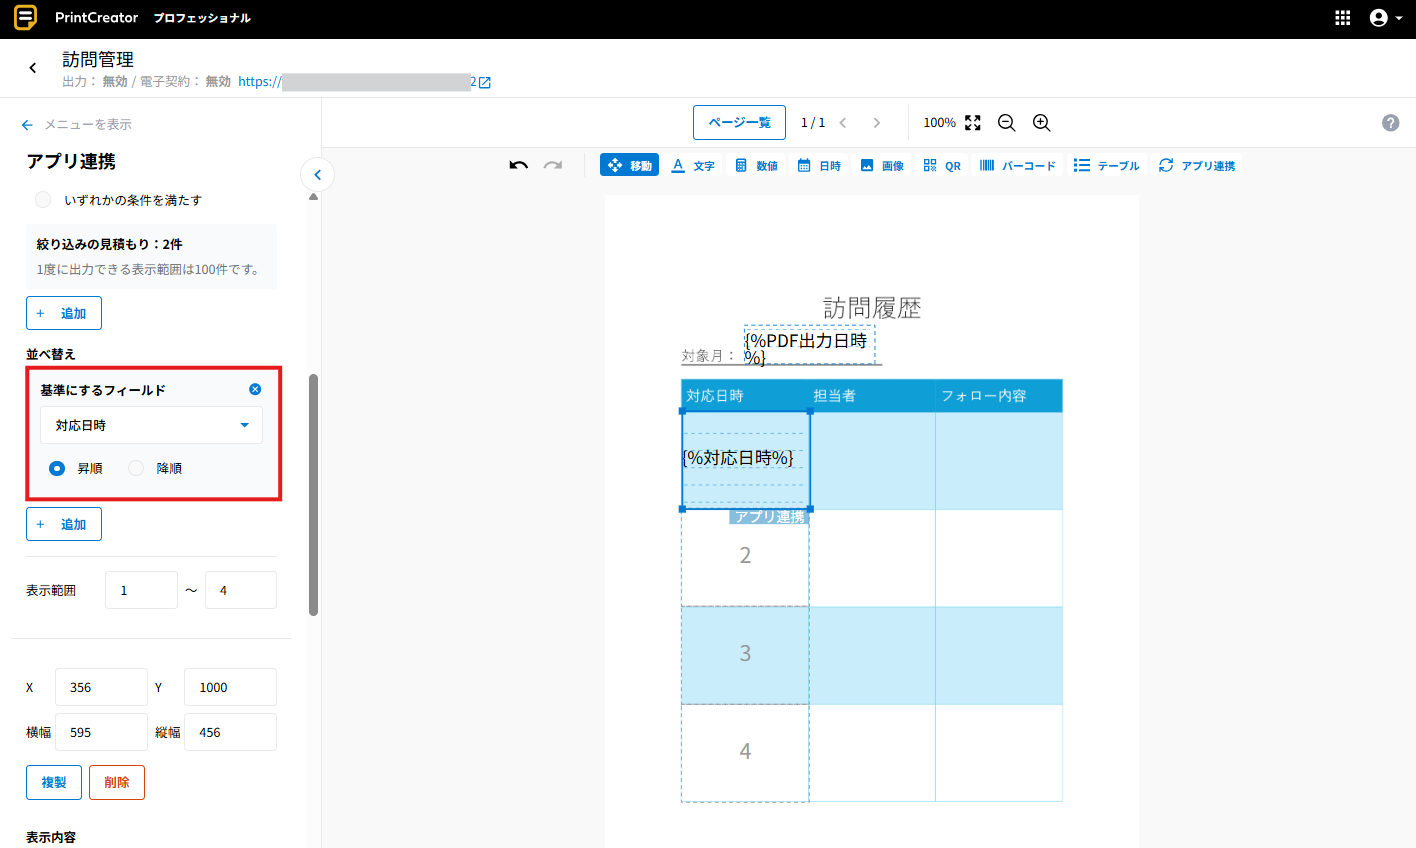Select いずれかの条件を満たす radio option
The height and width of the screenshot is (848, 1416).
click(43, 200)
